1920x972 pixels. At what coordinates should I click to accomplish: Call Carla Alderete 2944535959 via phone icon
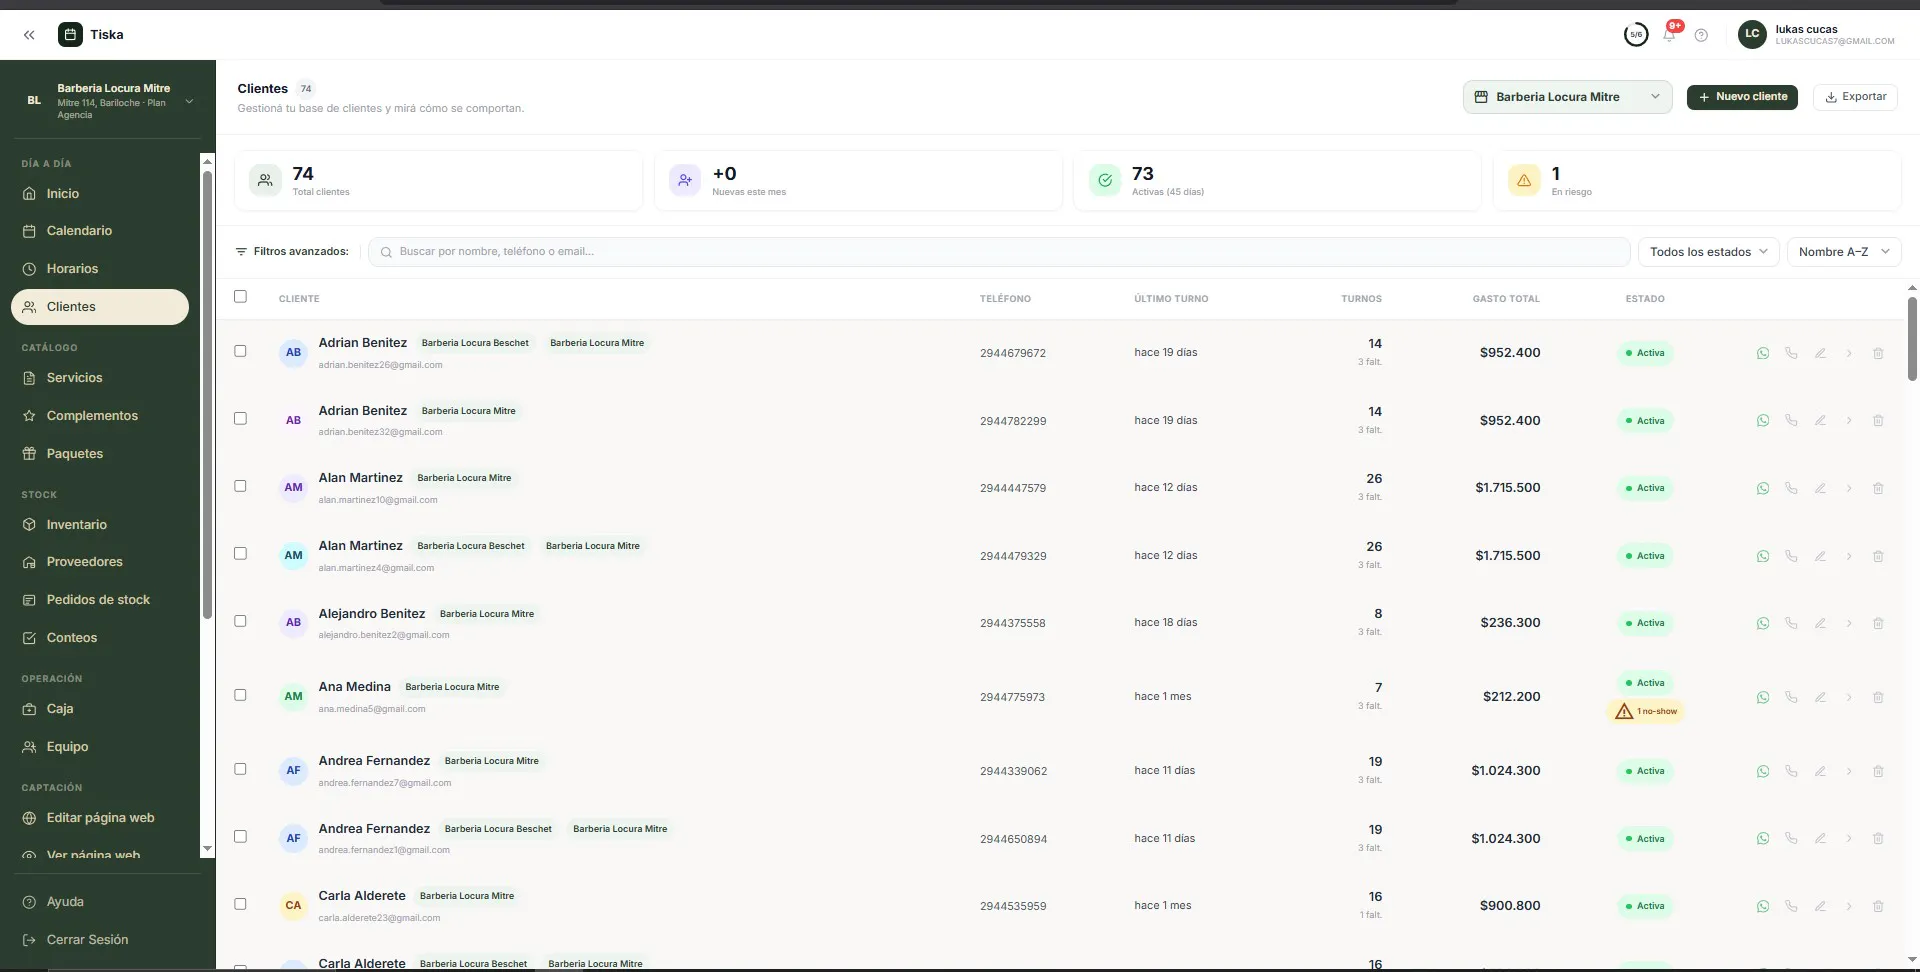click(1791, 906)
